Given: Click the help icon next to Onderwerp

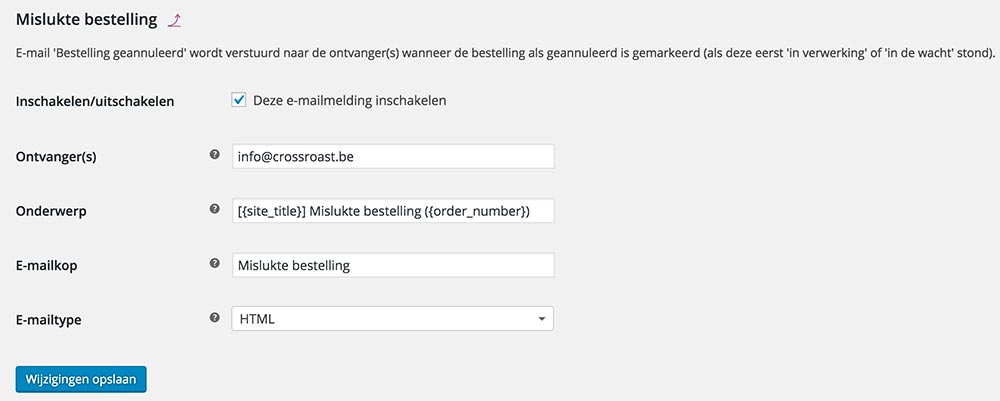Looking at the screenshot, I should tap(214, 209).
